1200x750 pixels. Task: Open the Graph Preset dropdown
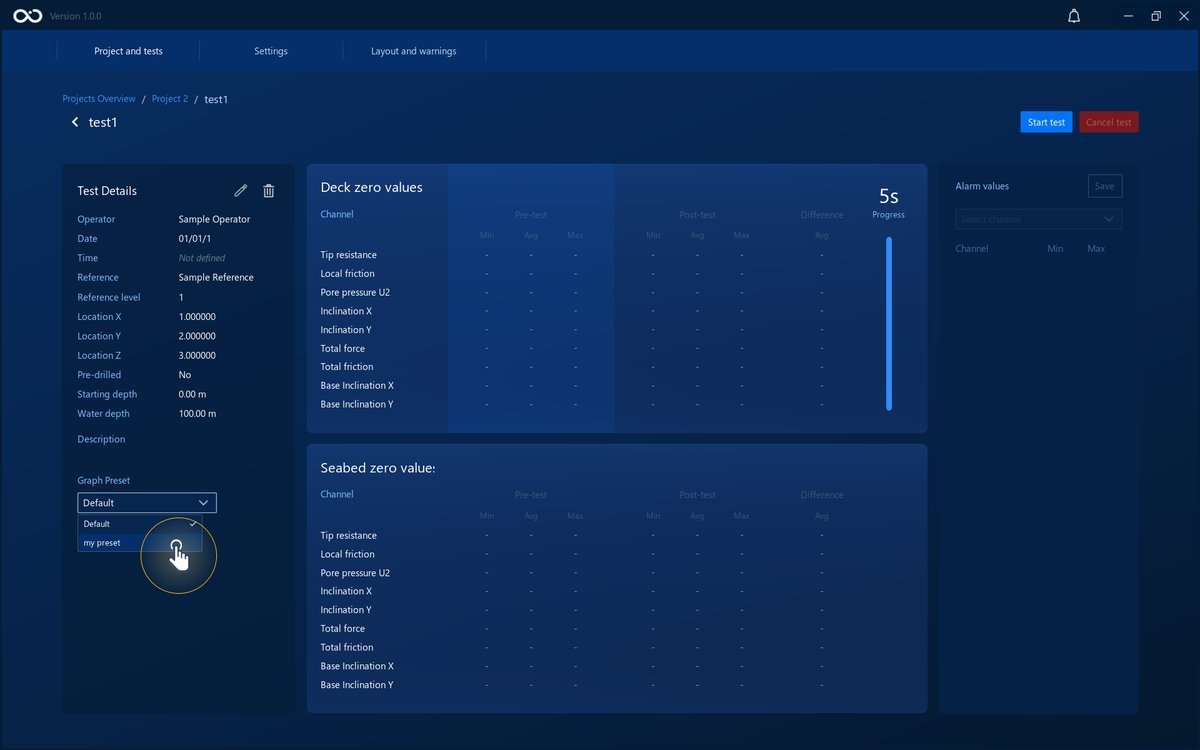[147, 503]
